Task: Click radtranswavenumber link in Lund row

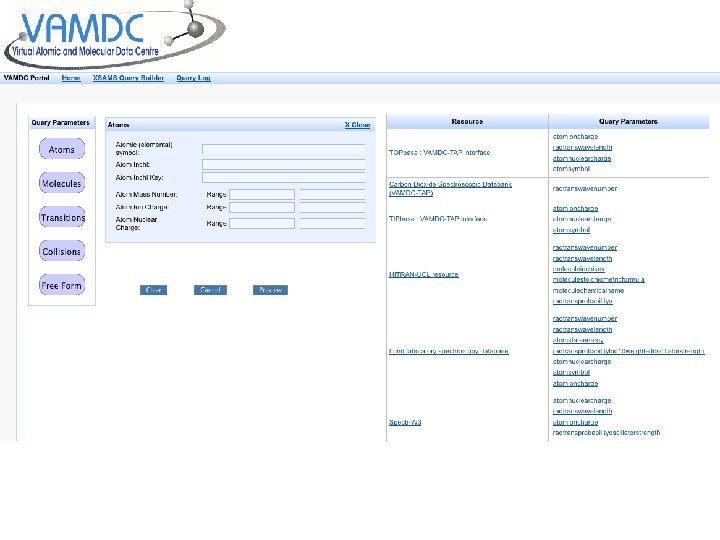Action: click(585, 319)
